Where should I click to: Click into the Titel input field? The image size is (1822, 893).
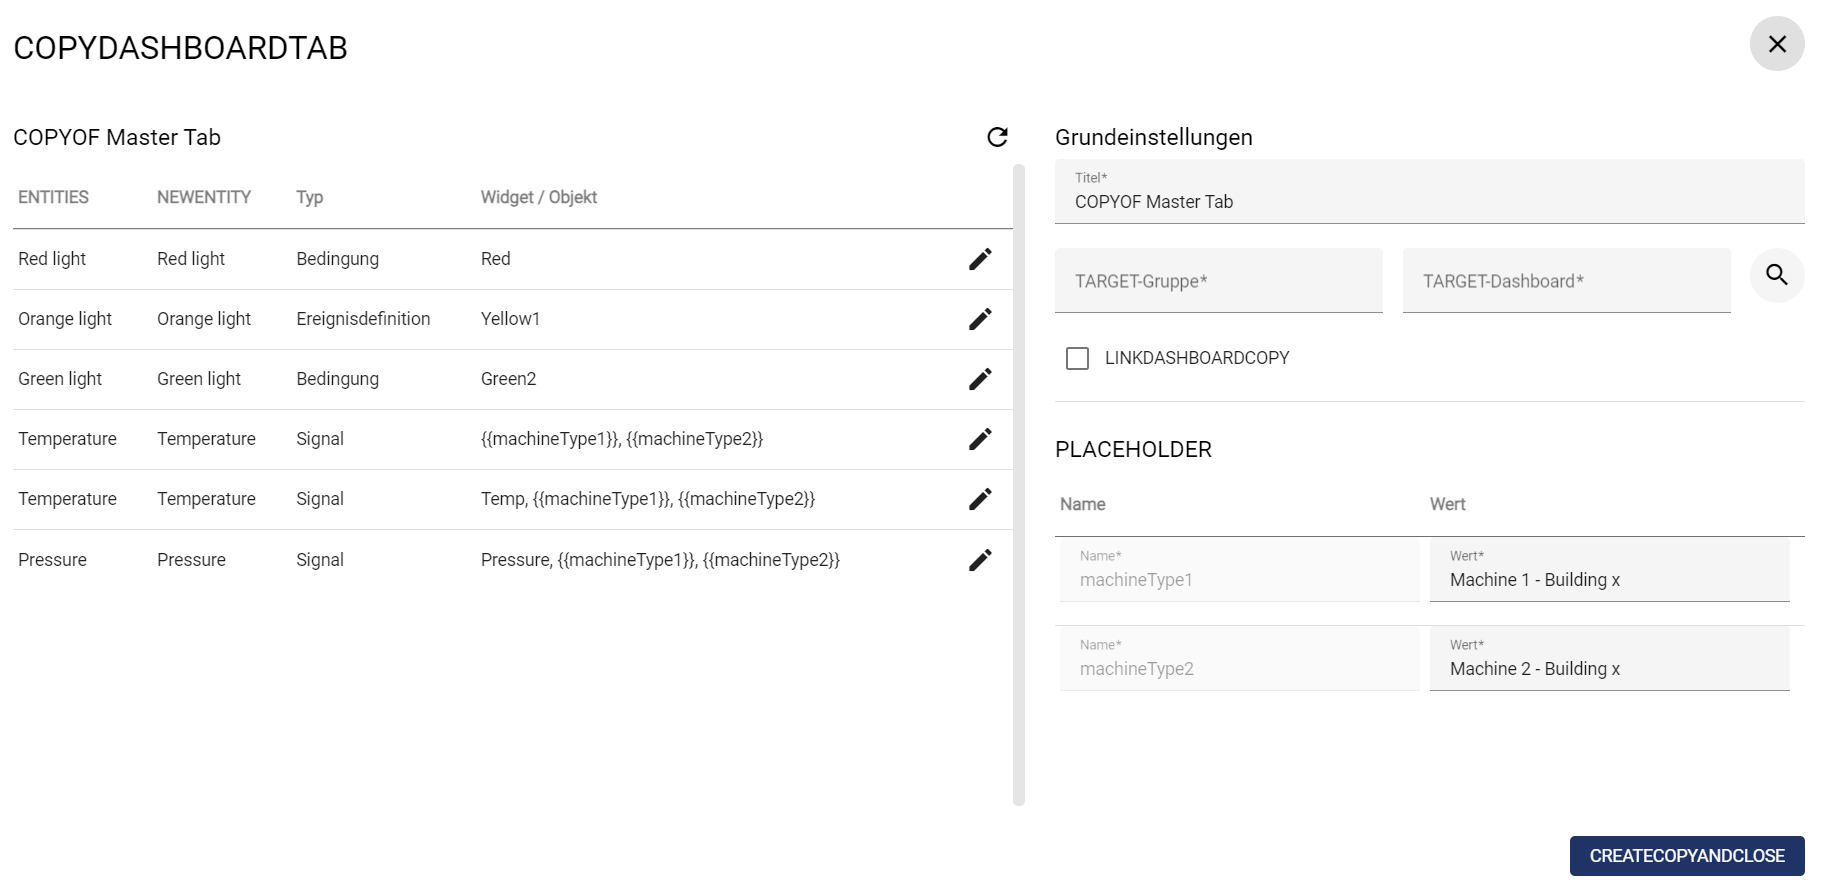(x=1429, y=201)
